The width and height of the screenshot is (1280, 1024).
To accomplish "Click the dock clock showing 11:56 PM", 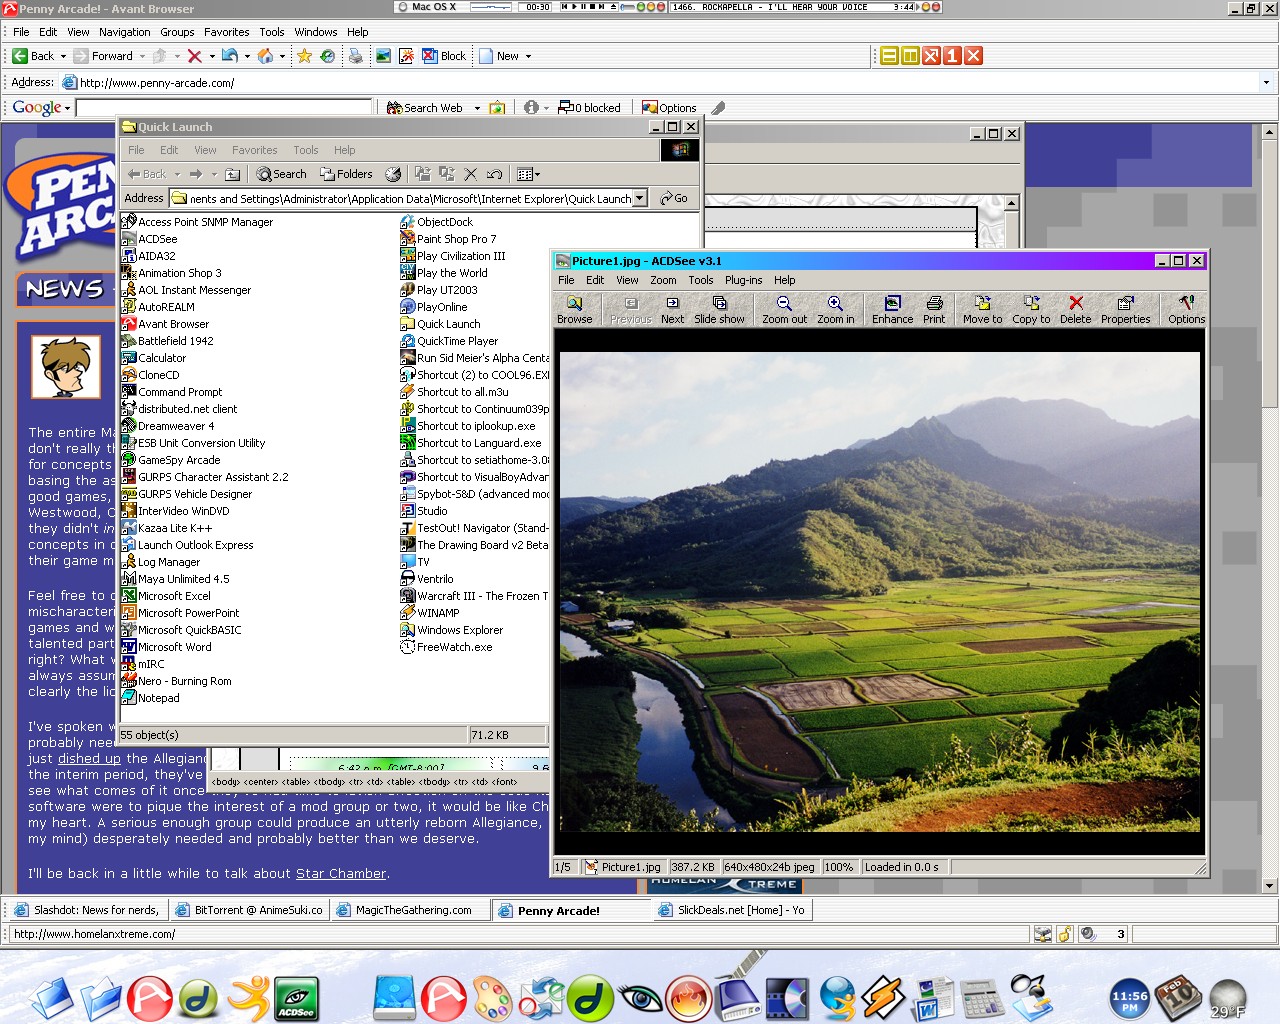I will point(1130,1000).
